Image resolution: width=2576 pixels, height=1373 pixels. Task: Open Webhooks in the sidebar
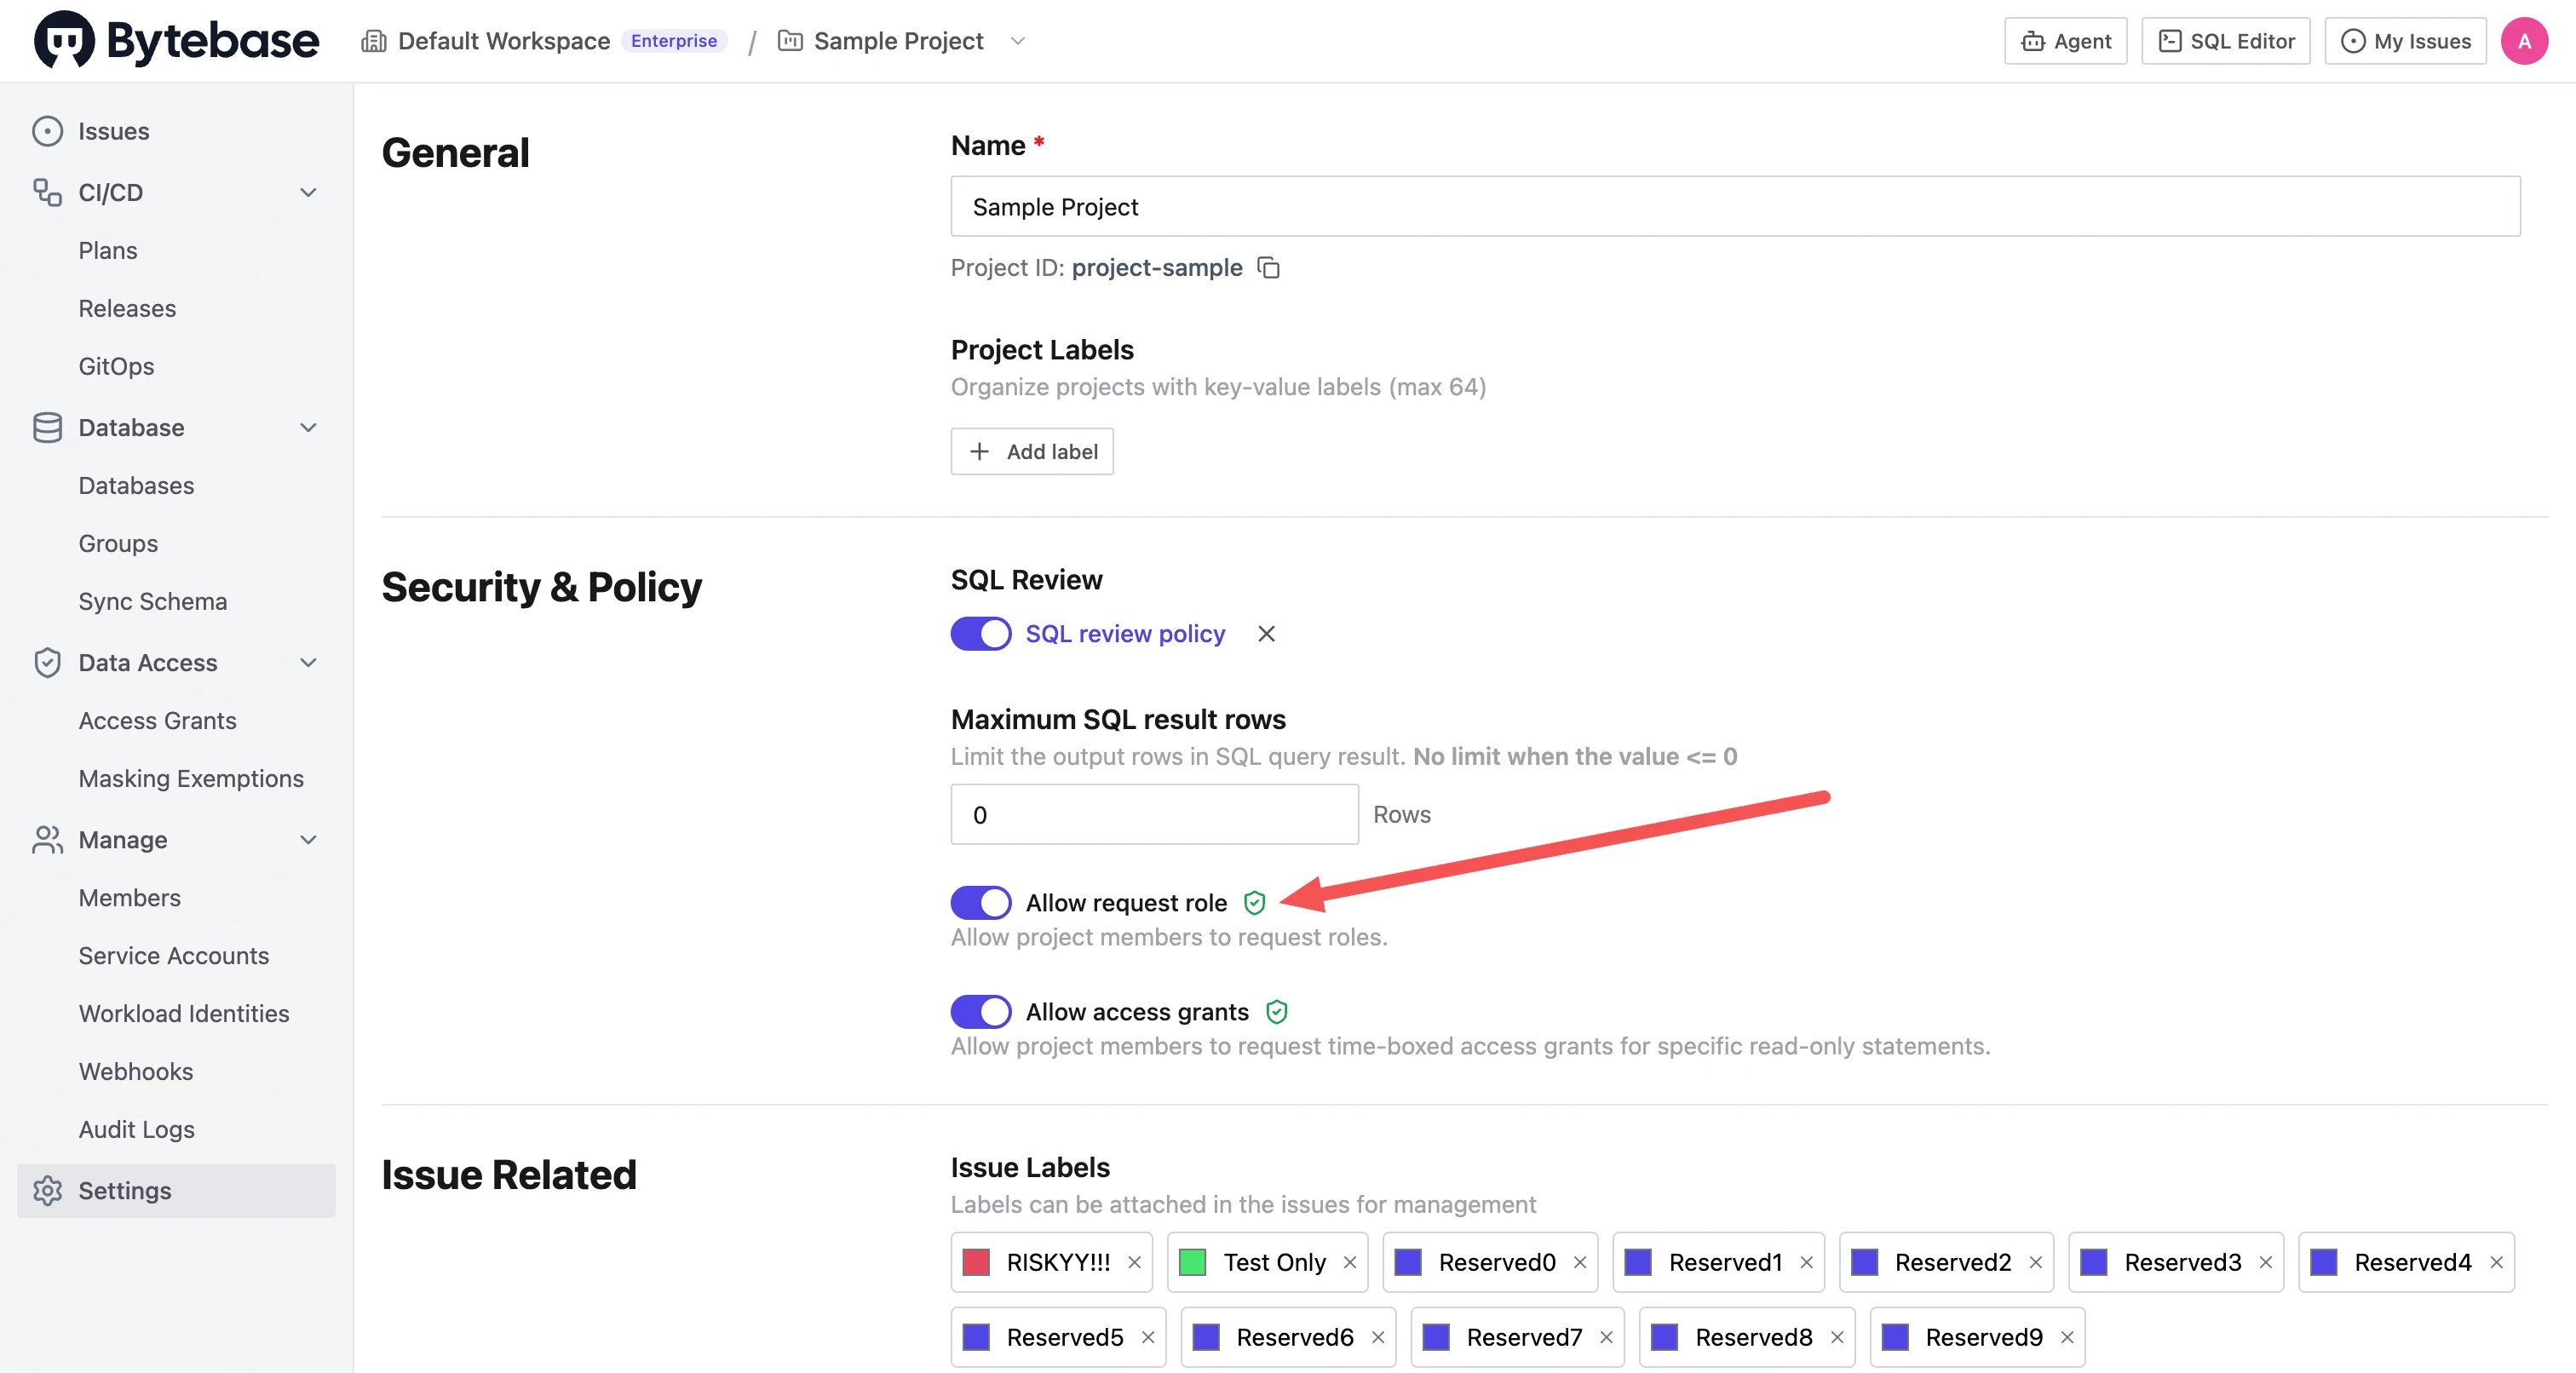[136, 1071]
